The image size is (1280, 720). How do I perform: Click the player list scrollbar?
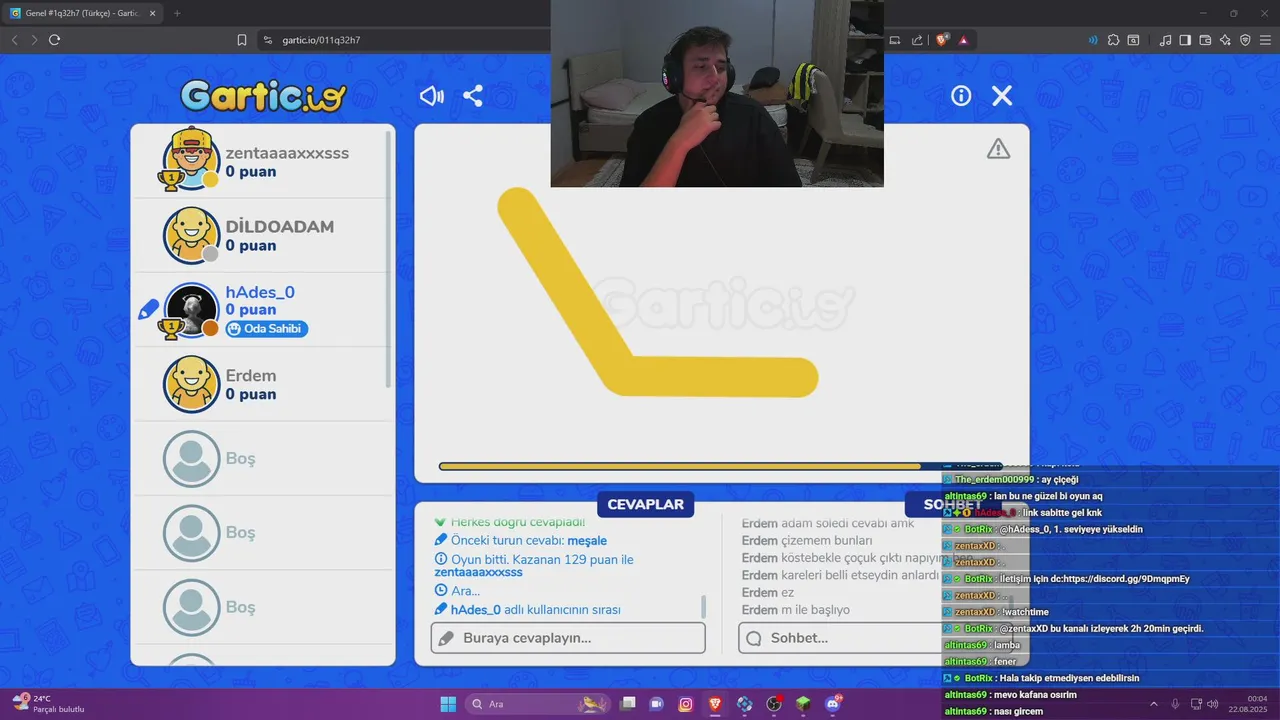pyautogui.click(x=389, y=260)
